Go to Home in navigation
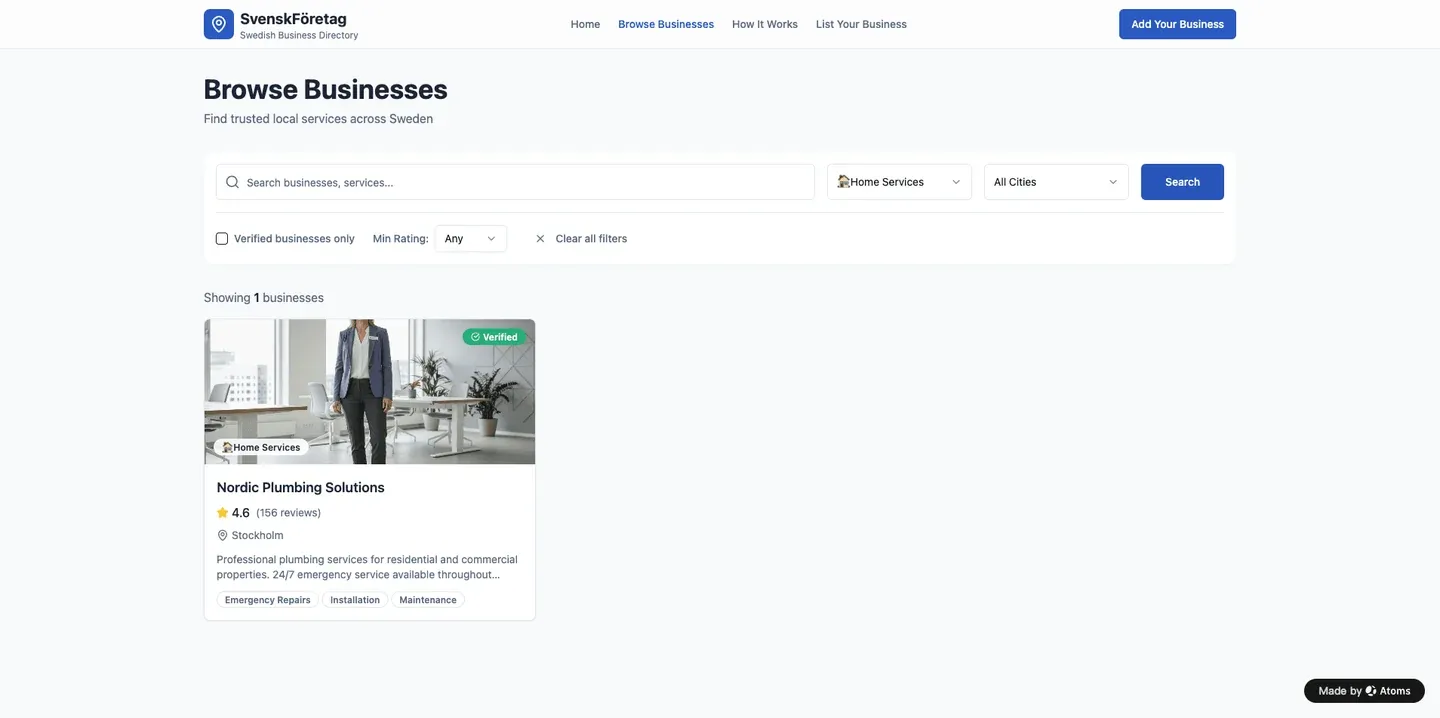Image resolution: width=1440 pixels, height=718 pixels. tap(585, 24)
